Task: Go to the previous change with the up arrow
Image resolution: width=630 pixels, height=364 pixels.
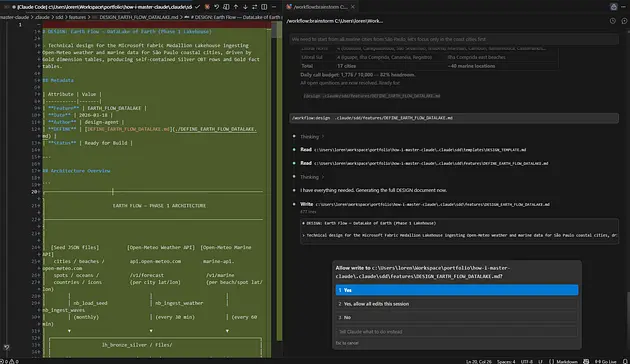Action: pos(236,7)
